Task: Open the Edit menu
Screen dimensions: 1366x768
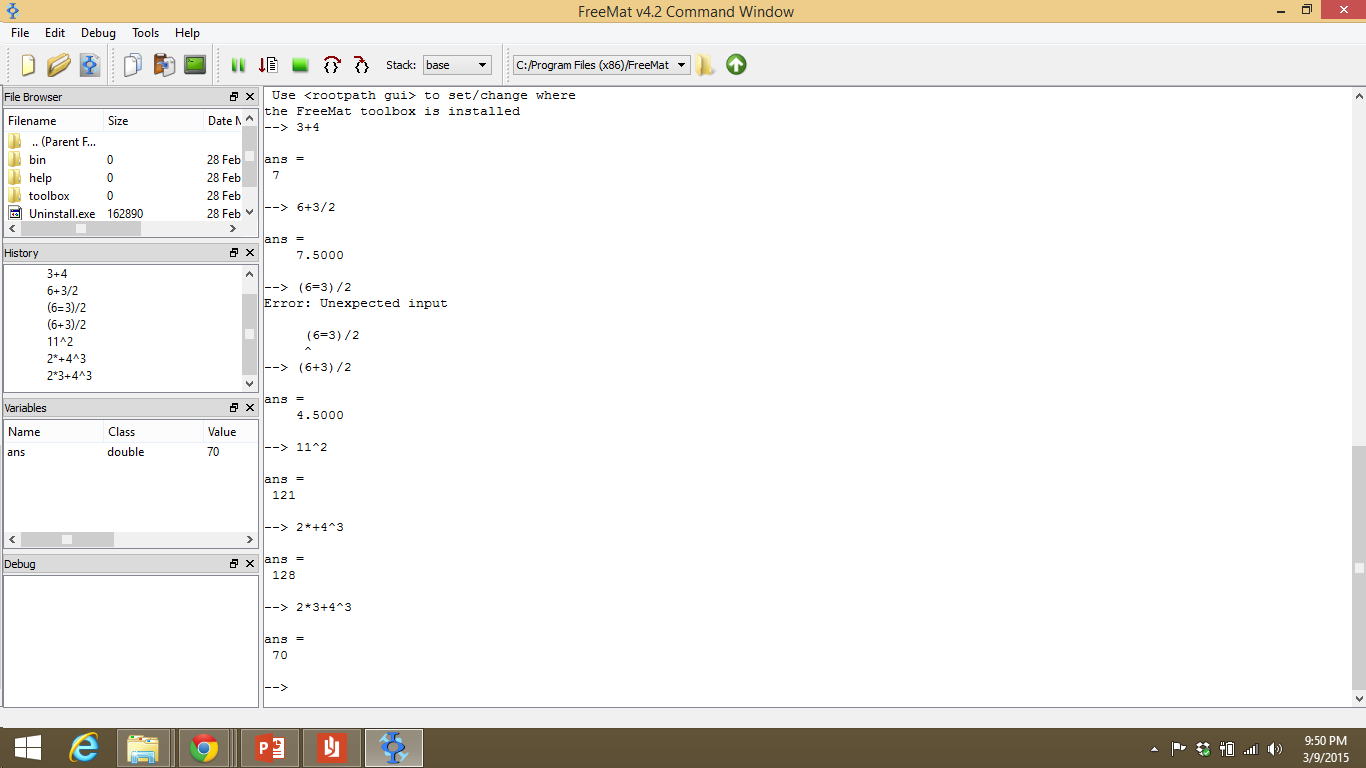Action: click(55, 33)
